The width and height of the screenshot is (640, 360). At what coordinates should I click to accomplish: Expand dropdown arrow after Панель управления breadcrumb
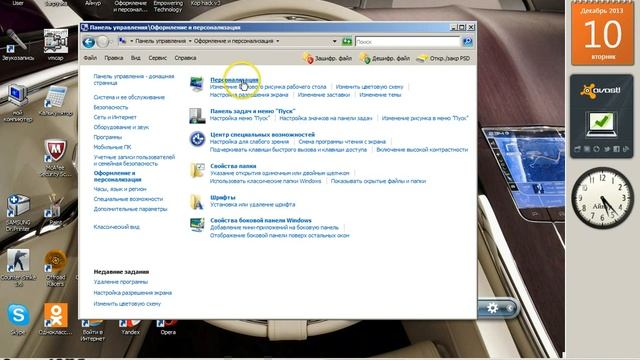[x=189, y=41]
